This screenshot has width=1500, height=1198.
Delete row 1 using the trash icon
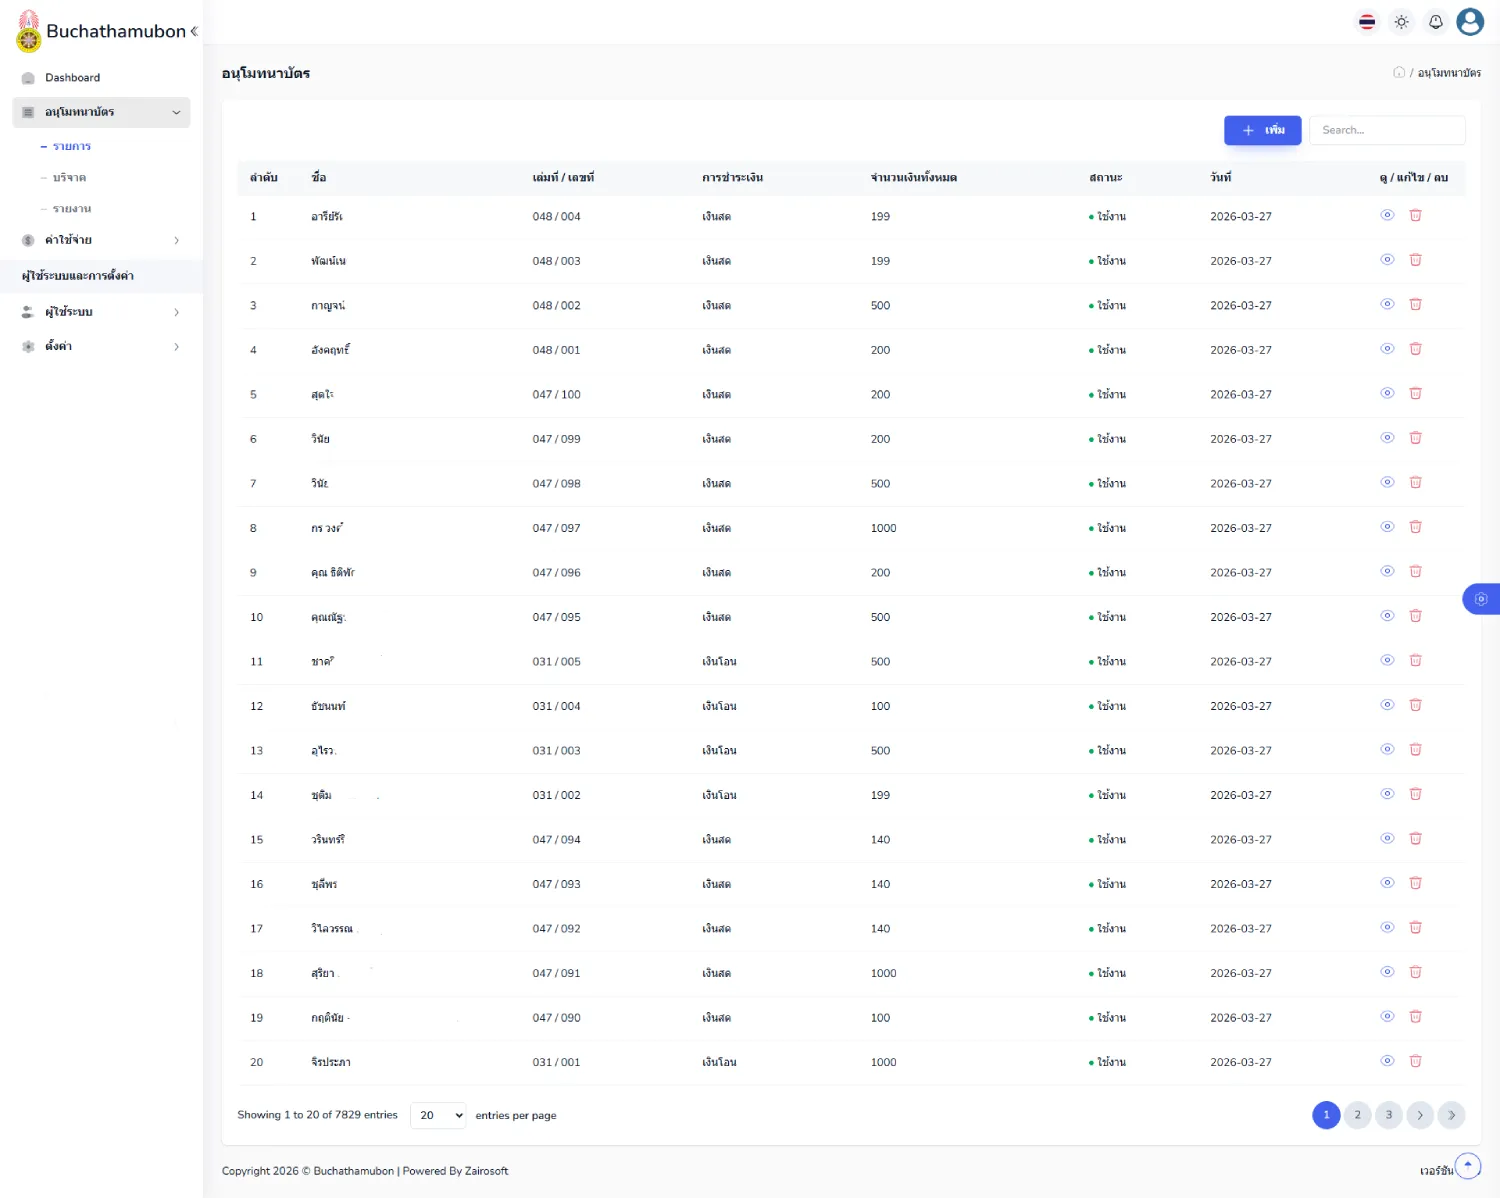tap(1415, 216)
